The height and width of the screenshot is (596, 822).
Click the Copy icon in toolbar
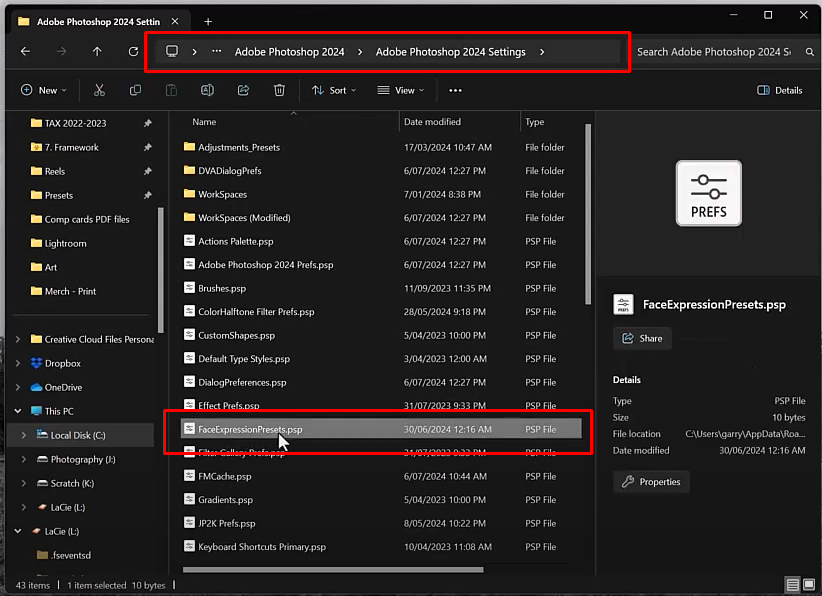coord(135,90)
